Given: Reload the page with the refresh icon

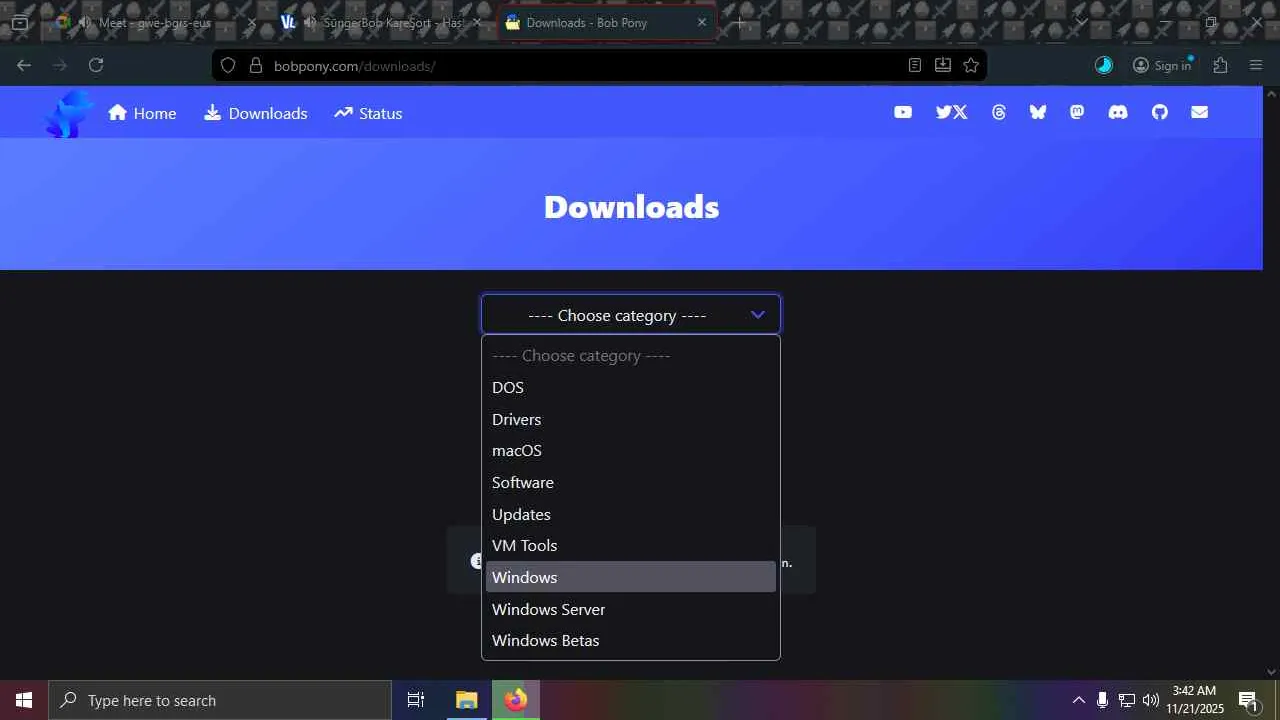Looking at the screenshot, I should point(96,65).
